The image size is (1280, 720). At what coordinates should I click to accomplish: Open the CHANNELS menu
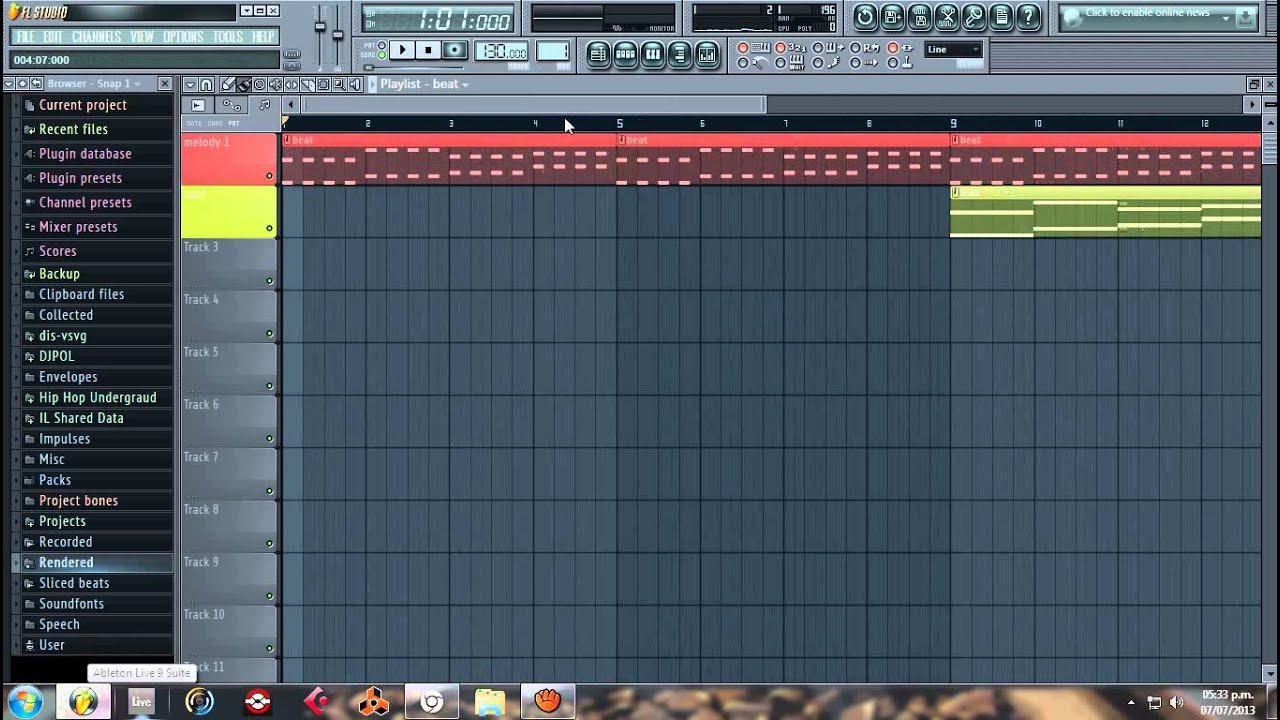pyautogui.click(x=96, y=37)
